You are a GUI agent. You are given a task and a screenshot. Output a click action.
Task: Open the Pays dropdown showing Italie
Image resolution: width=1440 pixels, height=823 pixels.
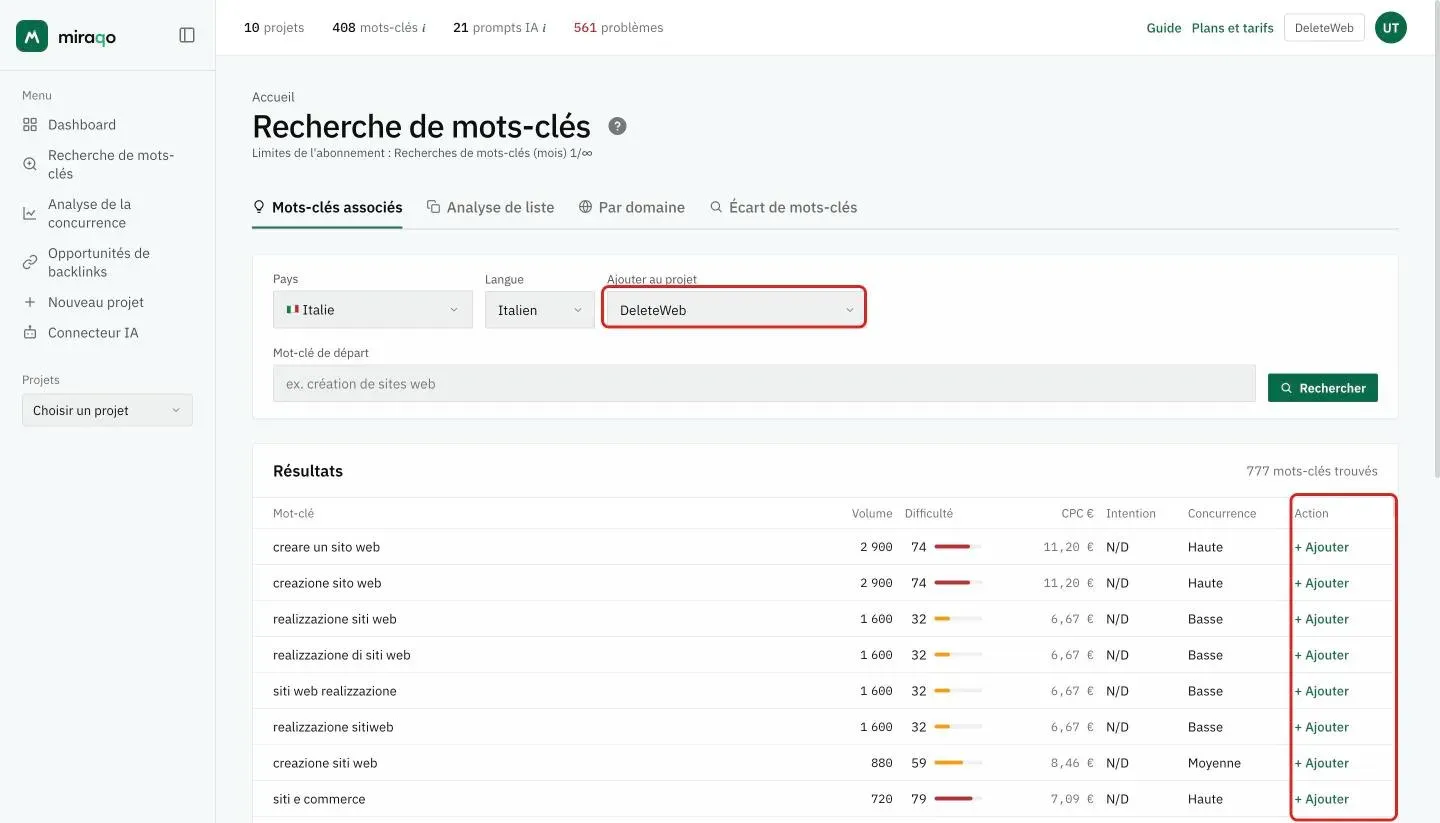click(372, 310)
